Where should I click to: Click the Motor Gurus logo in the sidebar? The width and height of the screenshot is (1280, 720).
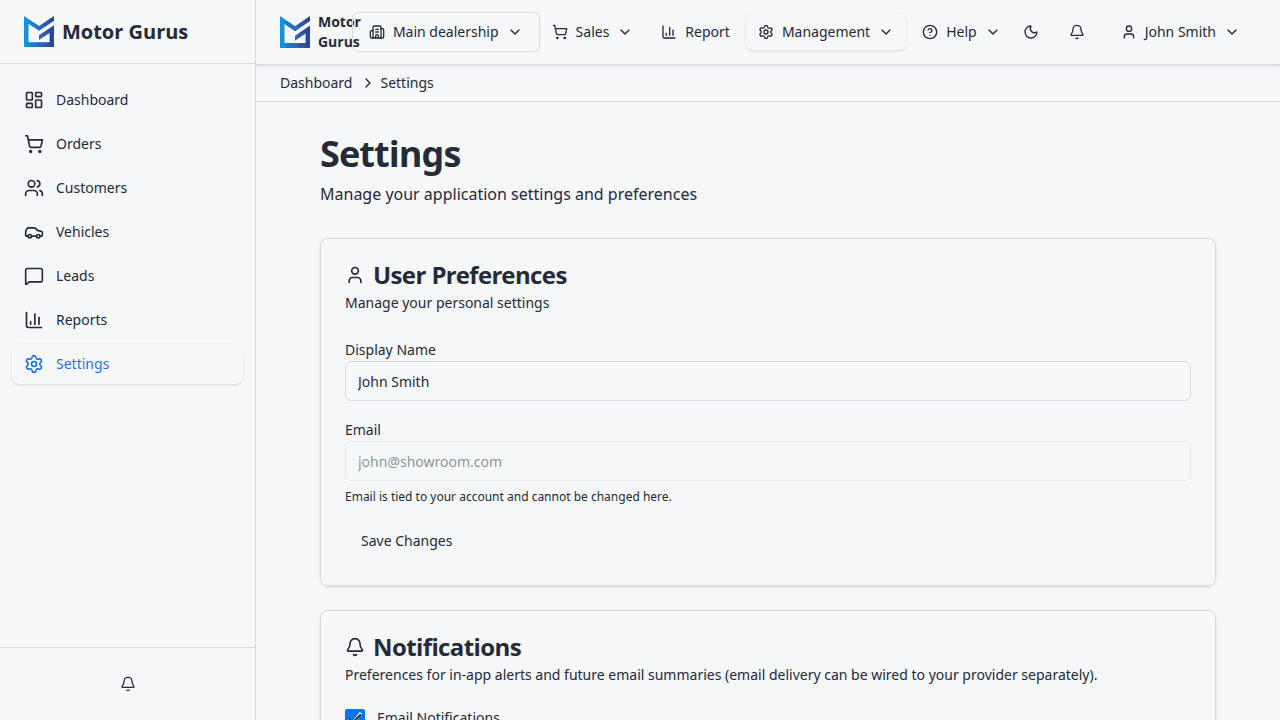[106, 32]
